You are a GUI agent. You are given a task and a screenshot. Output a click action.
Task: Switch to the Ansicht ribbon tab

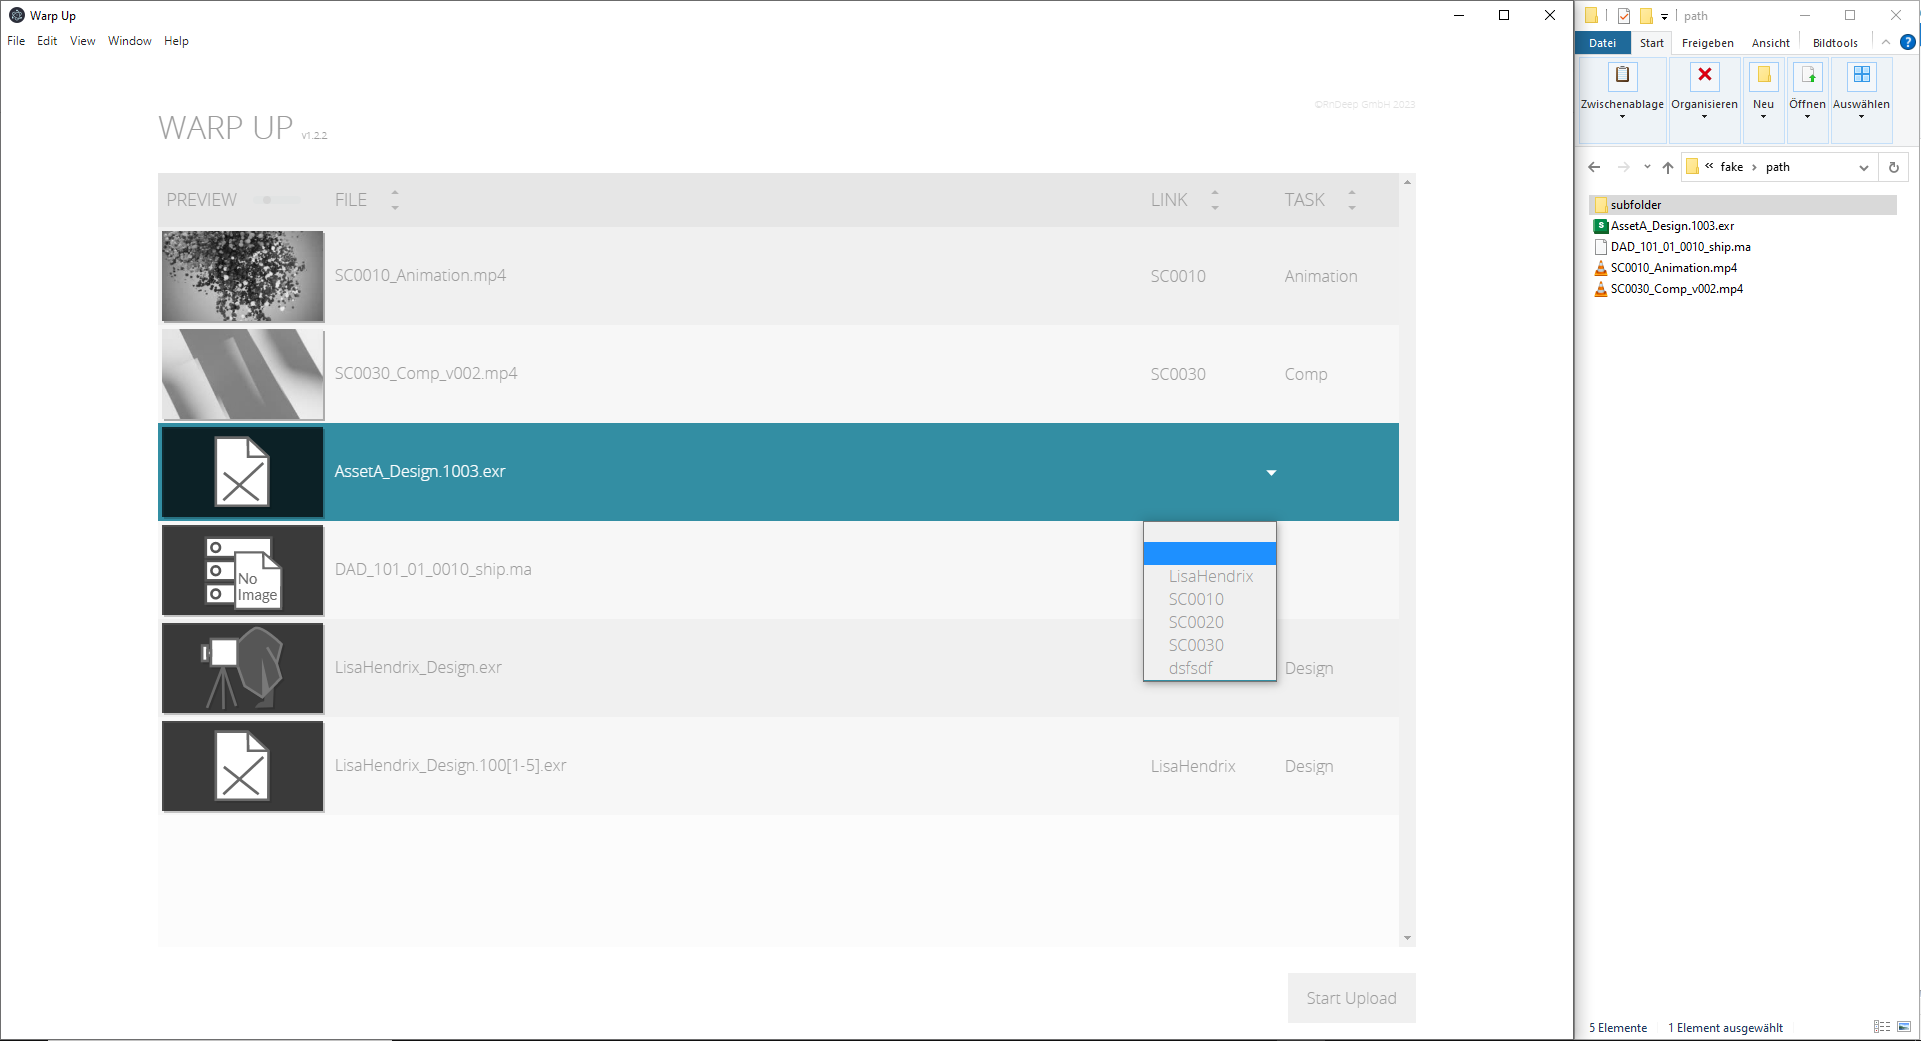coord(1770,43)
